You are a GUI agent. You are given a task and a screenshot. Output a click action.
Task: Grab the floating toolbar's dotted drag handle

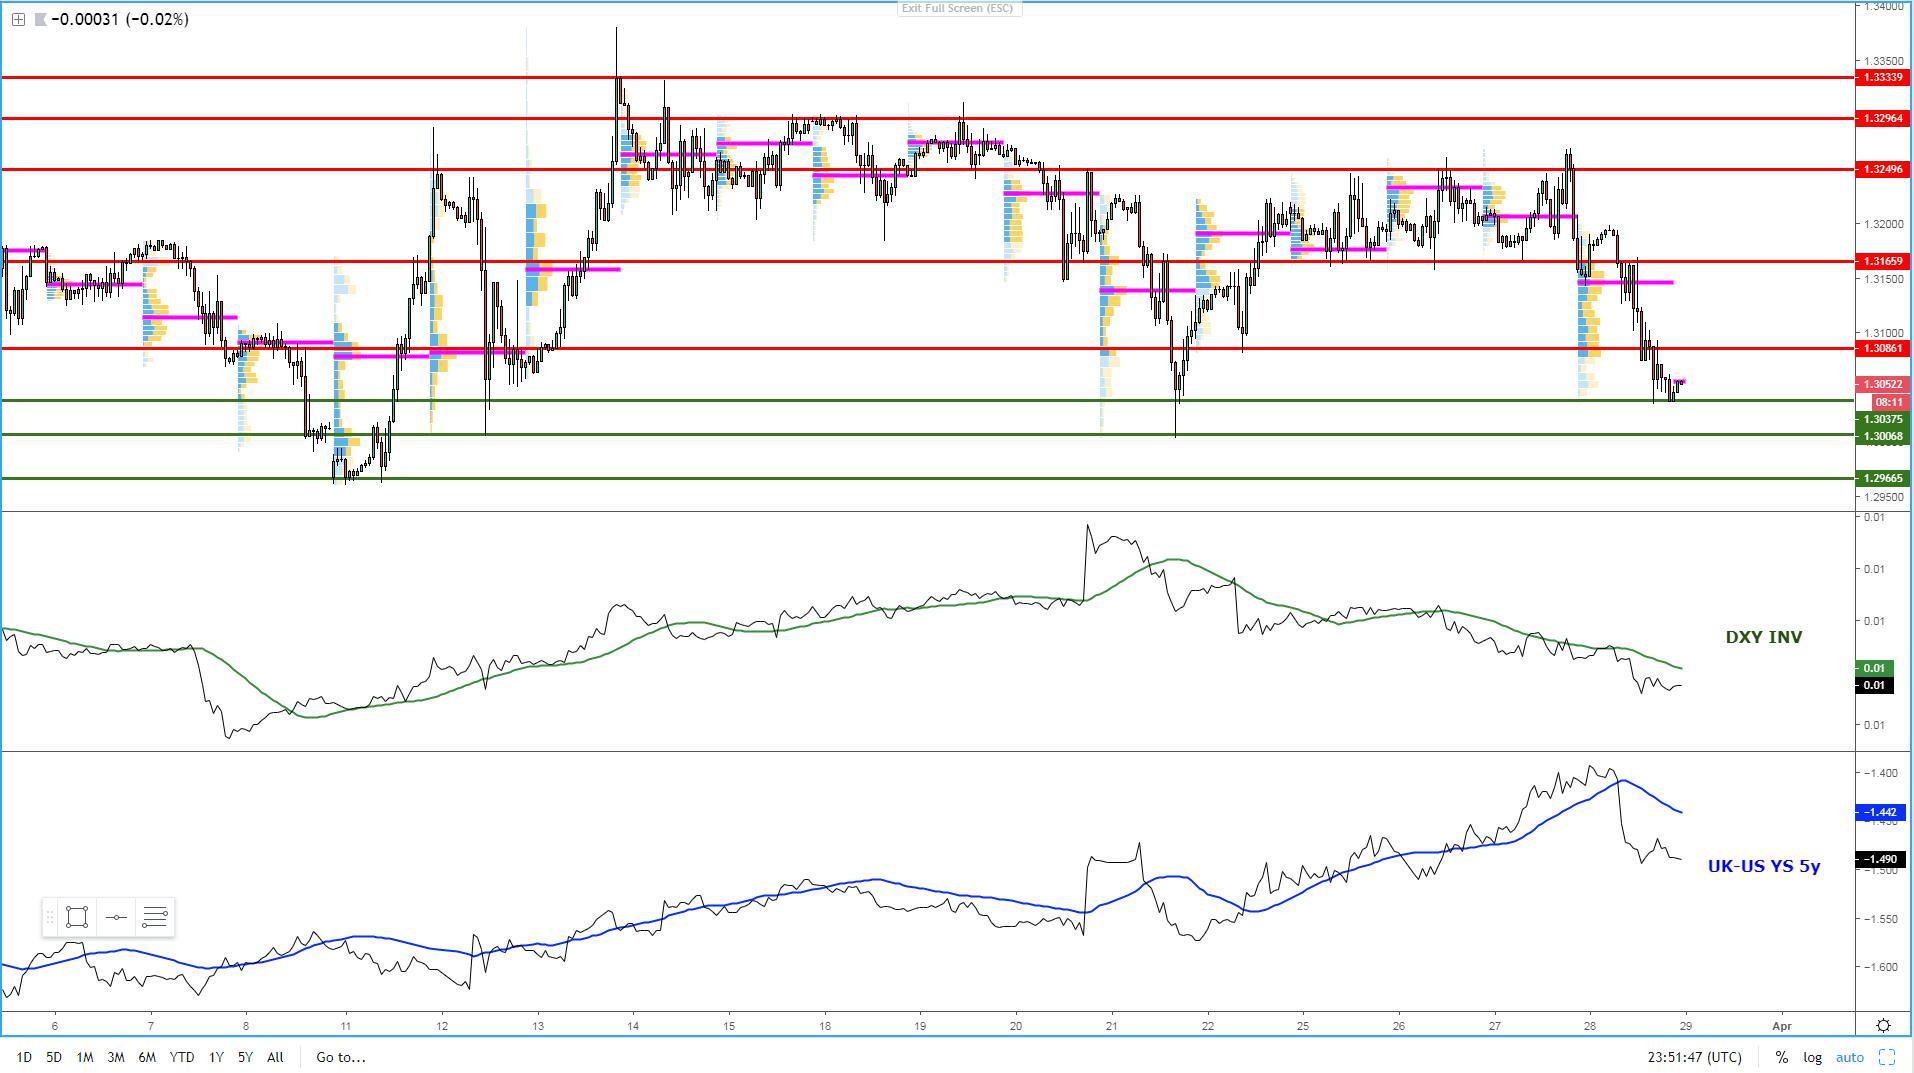click(50, 917)
